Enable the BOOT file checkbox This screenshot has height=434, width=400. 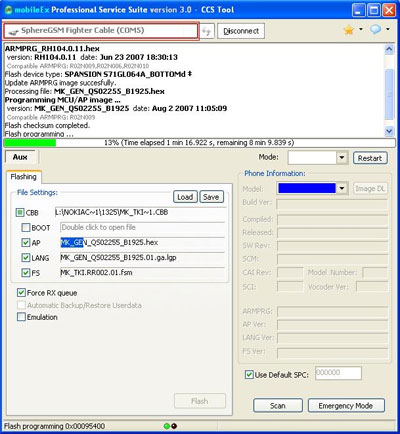click(x=26, y=228)
